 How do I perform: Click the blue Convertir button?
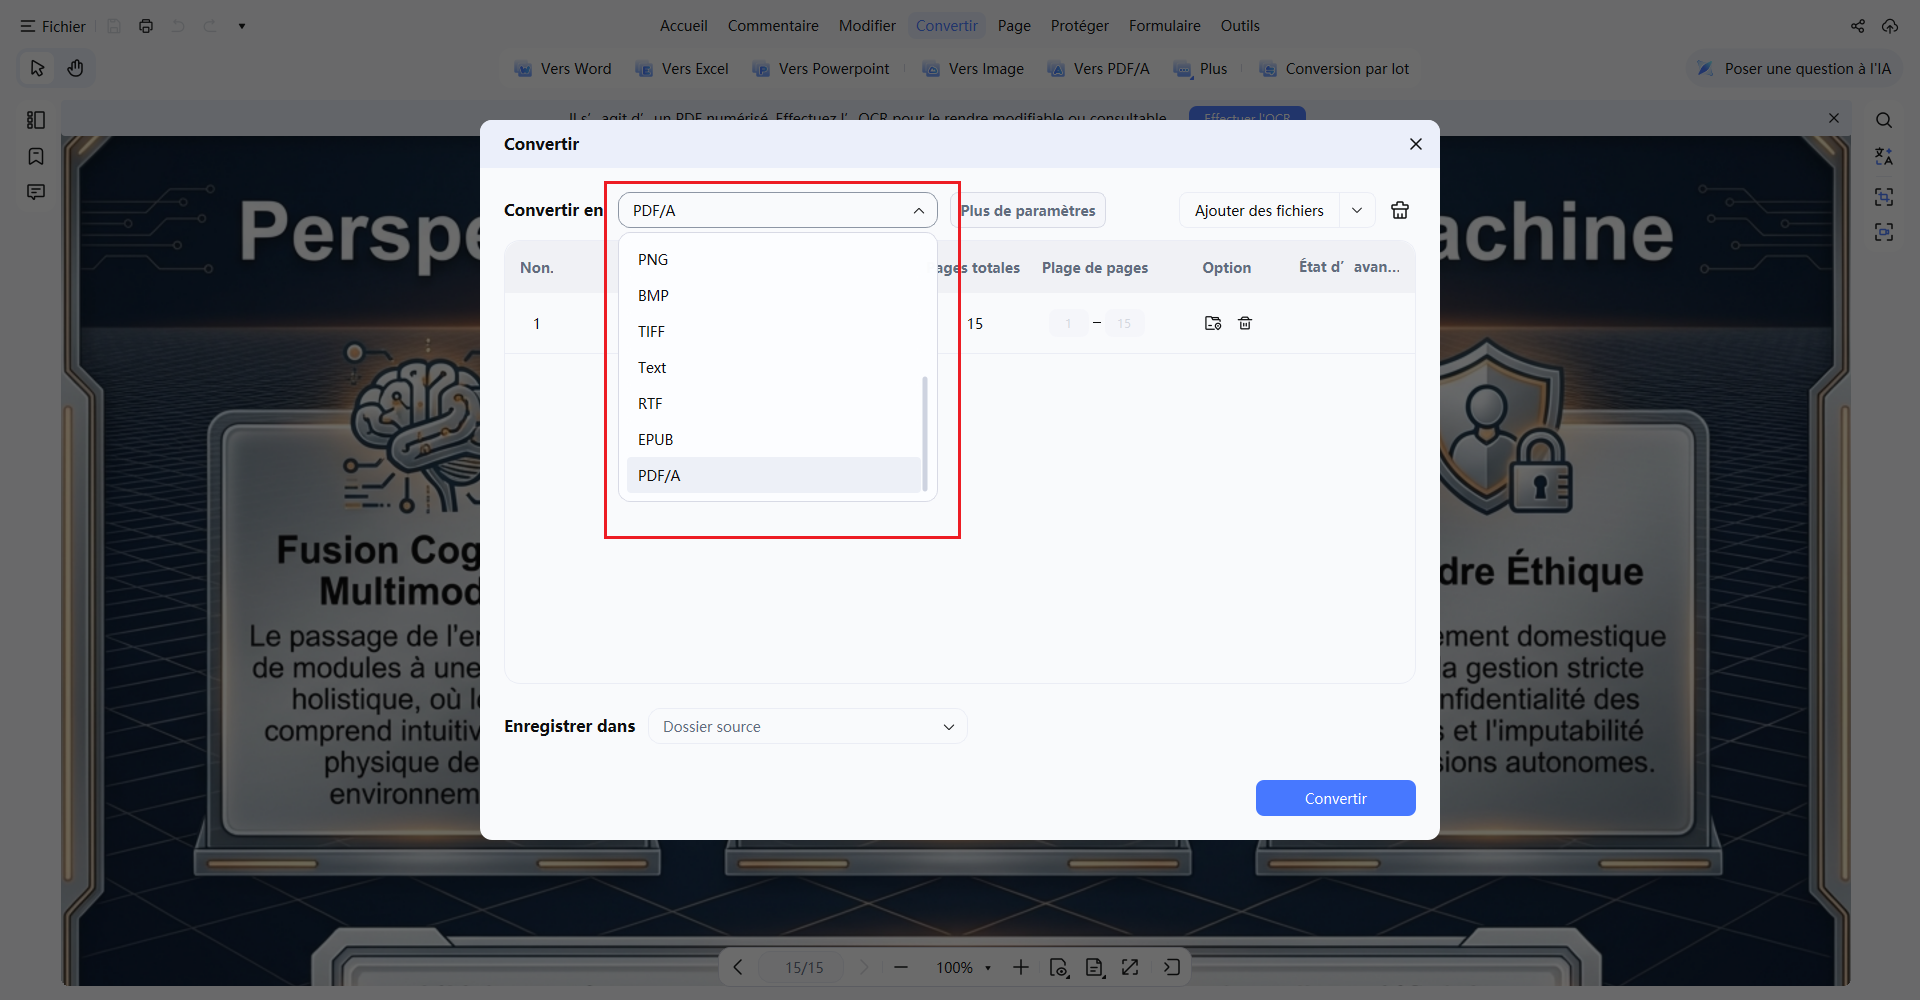click(x=1335, y=798)
